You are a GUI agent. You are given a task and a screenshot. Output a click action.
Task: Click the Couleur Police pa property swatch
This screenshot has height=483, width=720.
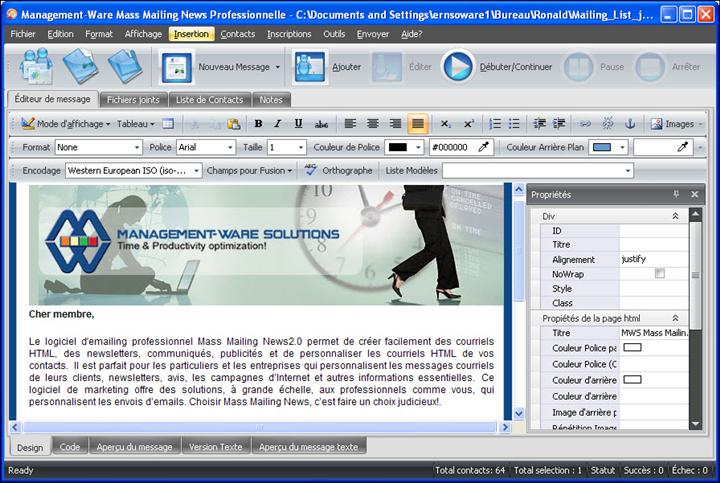[632, 348]
